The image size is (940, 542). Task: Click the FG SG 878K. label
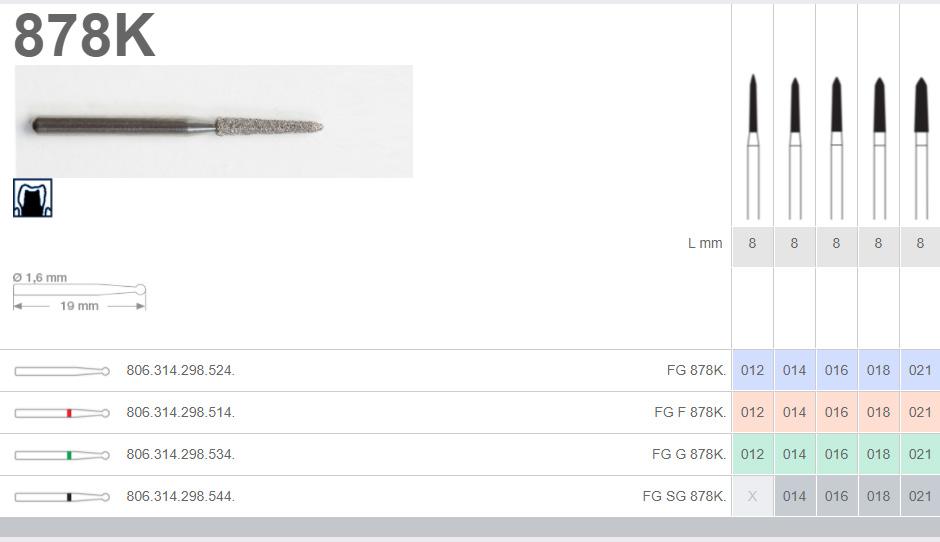tap(684, 496)
